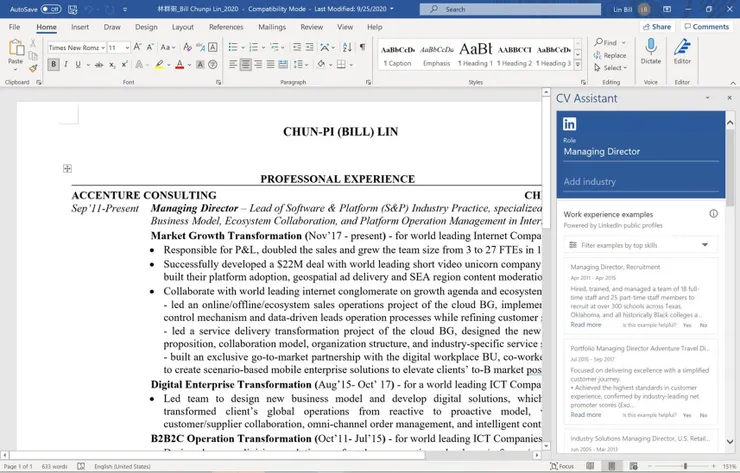
Task: Switch to Focus mode
Action: [x=562, y=466]
